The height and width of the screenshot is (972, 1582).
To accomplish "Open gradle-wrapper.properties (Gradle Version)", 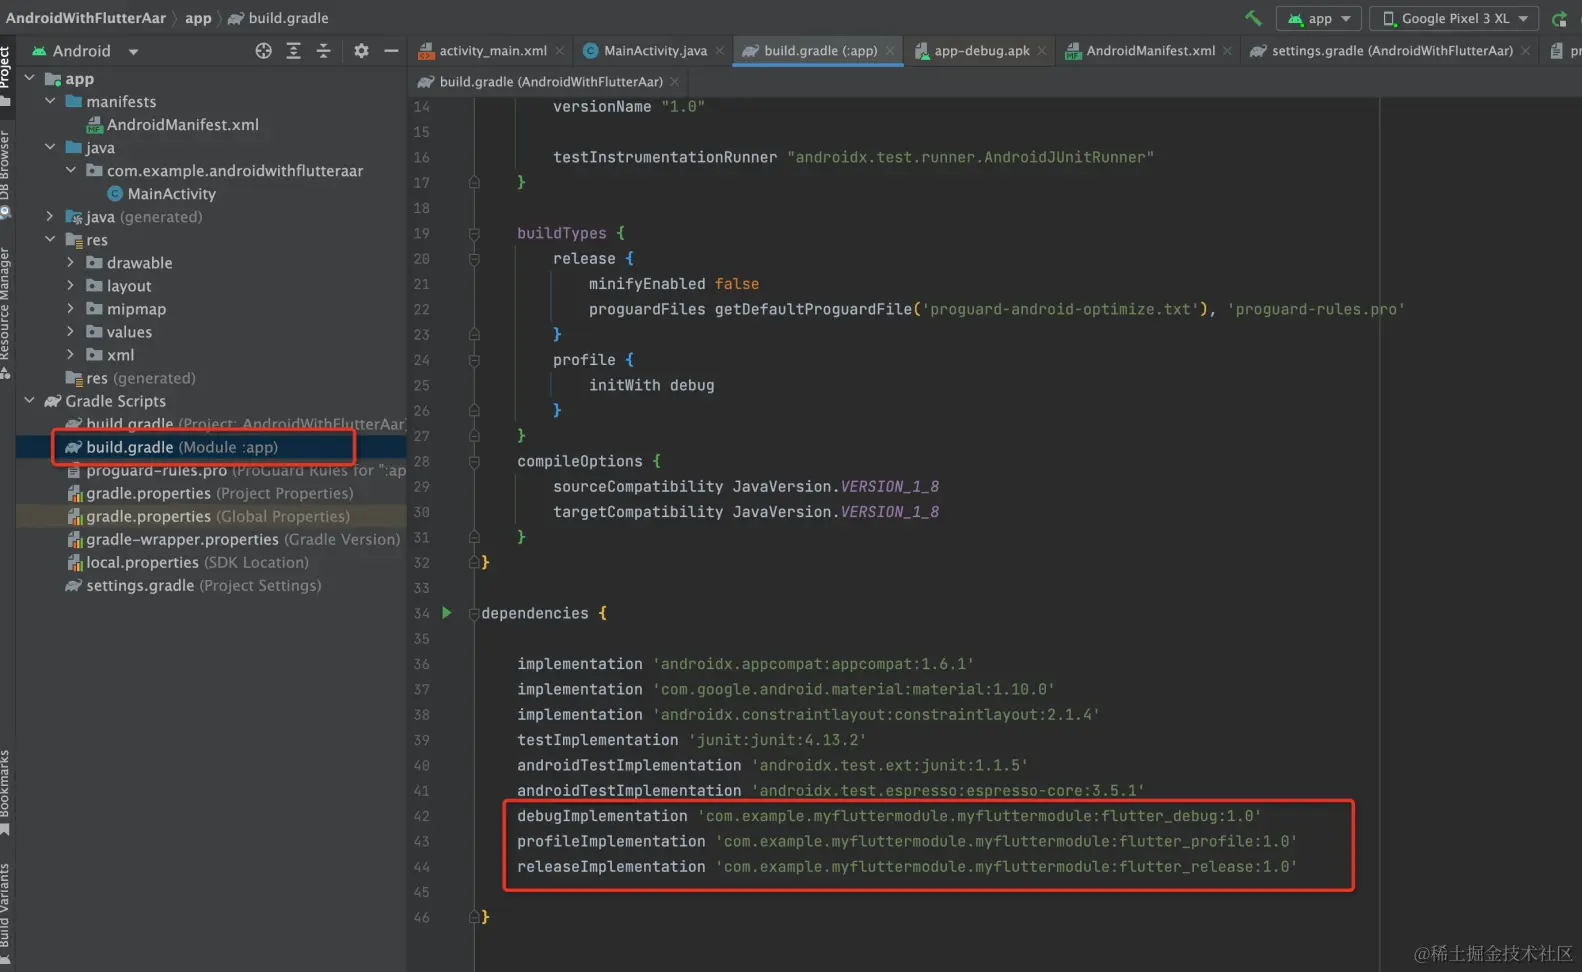I will click(x=233, y=539).
